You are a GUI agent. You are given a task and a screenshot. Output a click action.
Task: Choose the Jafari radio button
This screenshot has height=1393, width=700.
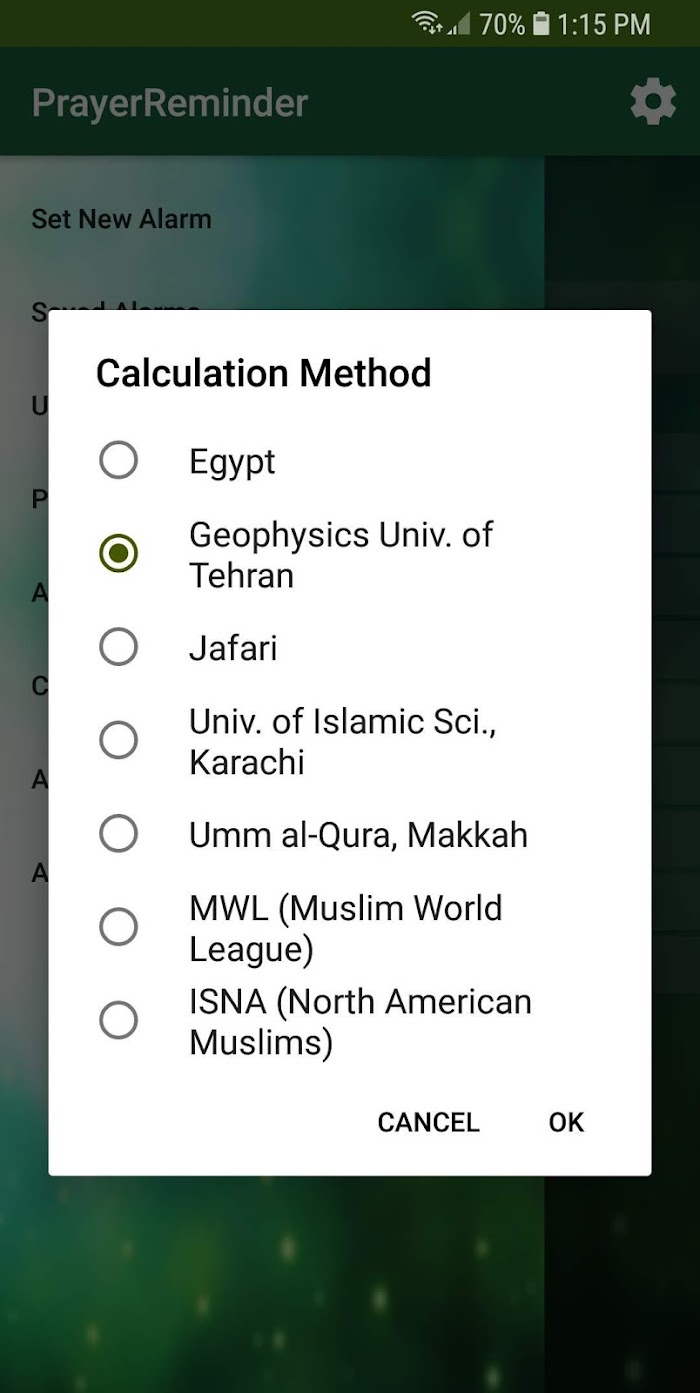tap(118, 647)
